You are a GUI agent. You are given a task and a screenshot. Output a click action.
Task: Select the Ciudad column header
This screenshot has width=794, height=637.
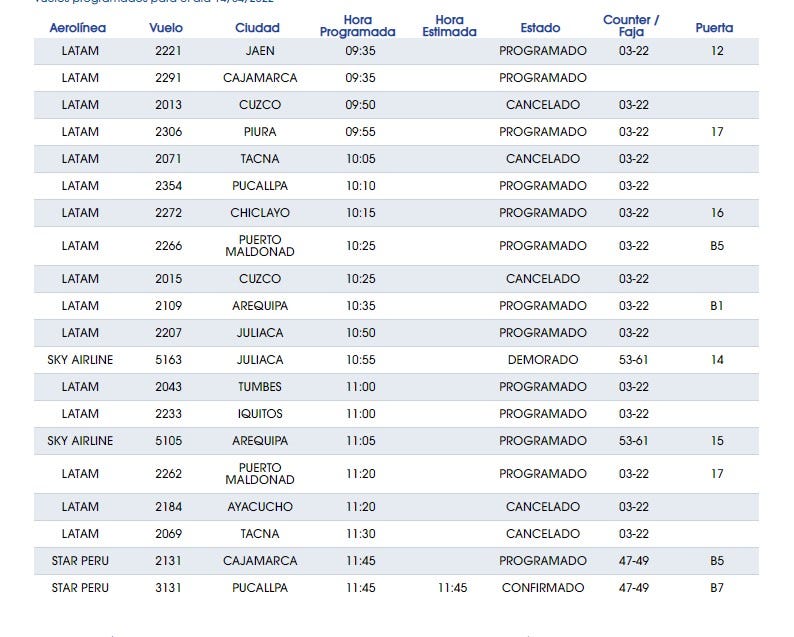(257, 28)
